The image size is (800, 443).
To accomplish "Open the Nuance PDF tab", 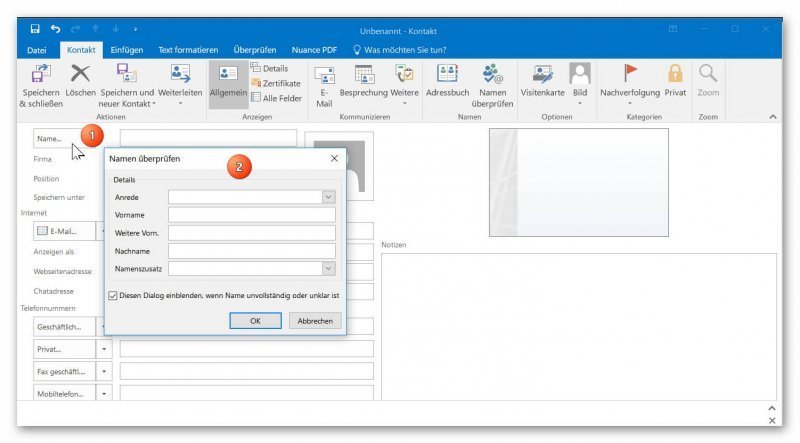I will (314, 50).
